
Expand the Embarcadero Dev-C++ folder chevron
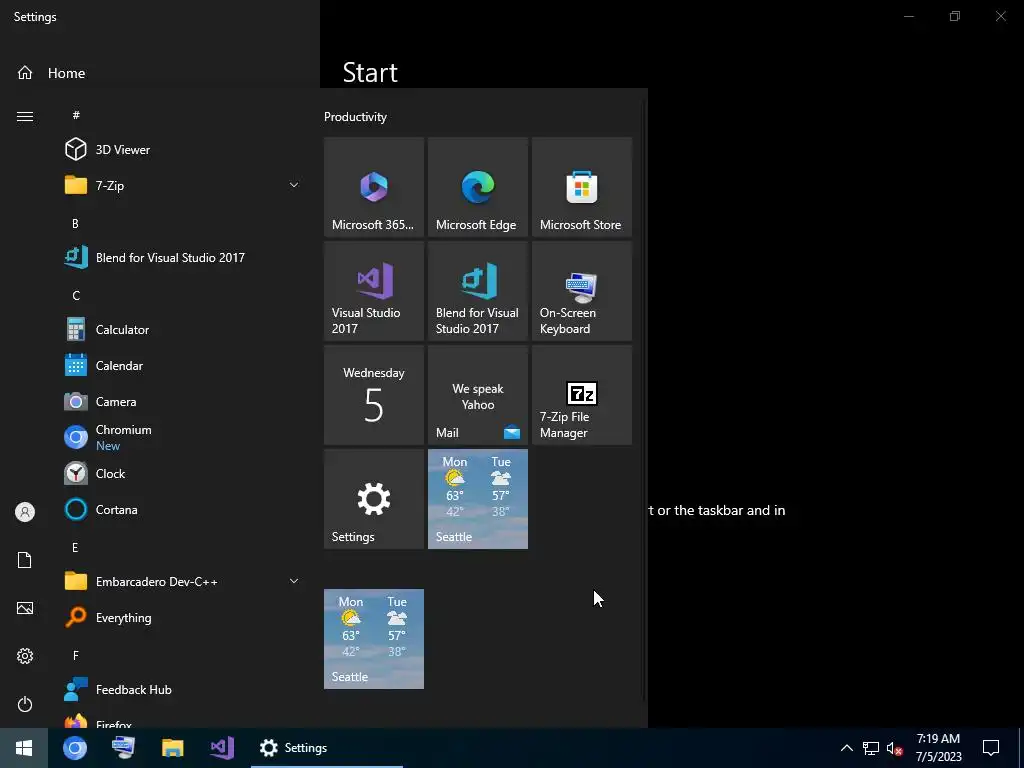294,581
